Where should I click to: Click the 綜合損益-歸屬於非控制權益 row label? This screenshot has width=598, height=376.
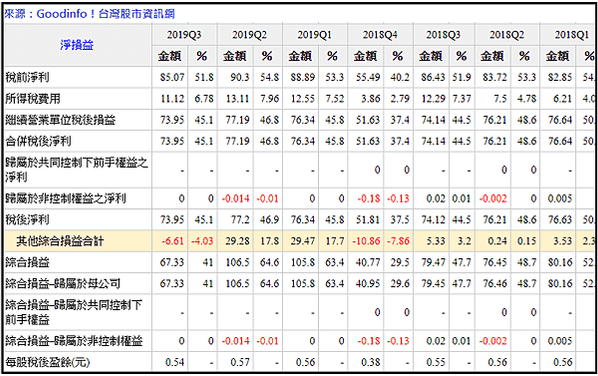(74, 341)
